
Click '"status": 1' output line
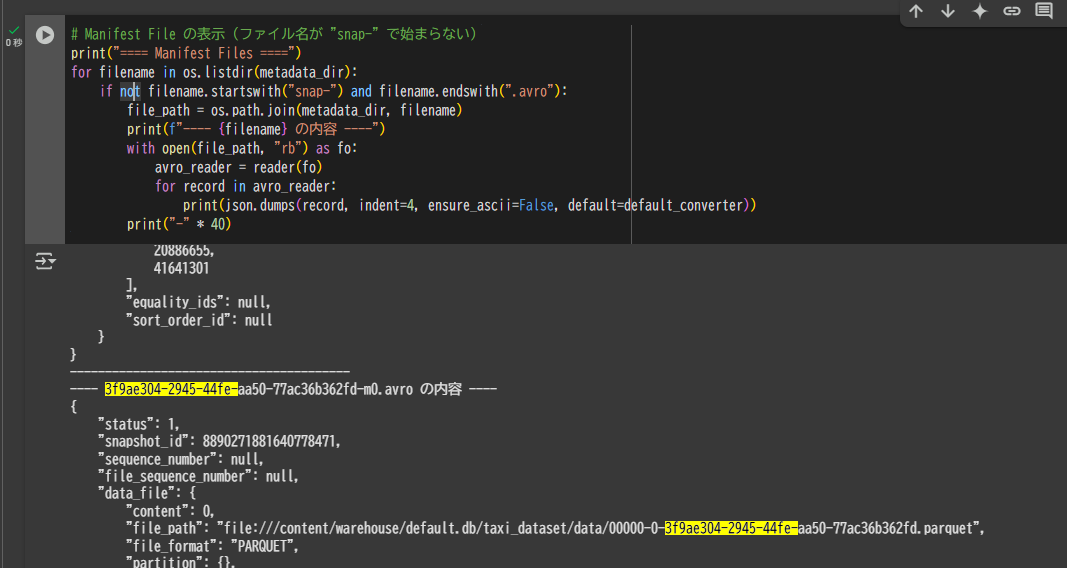click(x=138, y=424)
